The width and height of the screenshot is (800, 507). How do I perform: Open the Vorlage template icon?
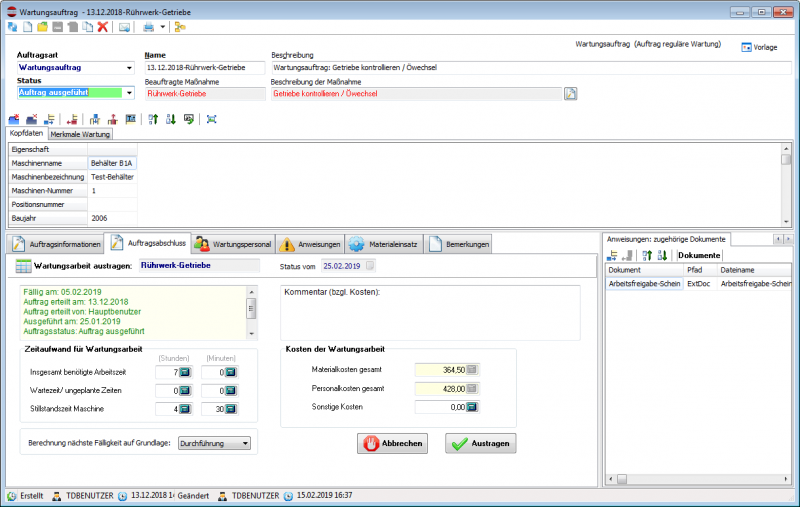(x=746, y=48)
